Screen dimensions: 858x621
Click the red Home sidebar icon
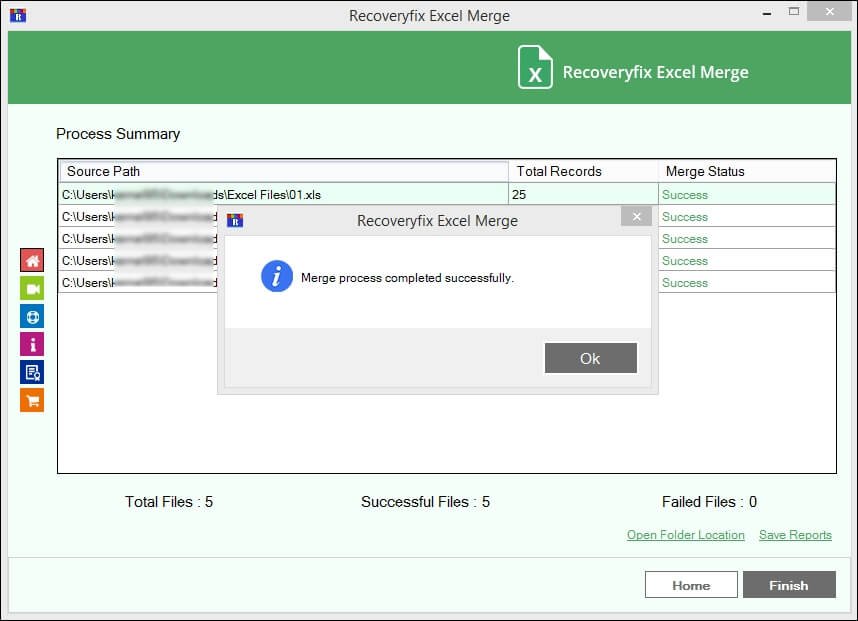tap(32, 260)
